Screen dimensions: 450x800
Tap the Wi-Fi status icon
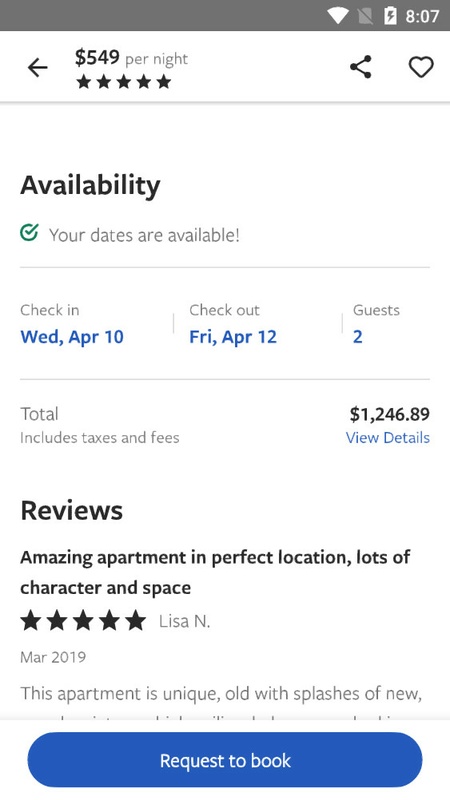337,16
